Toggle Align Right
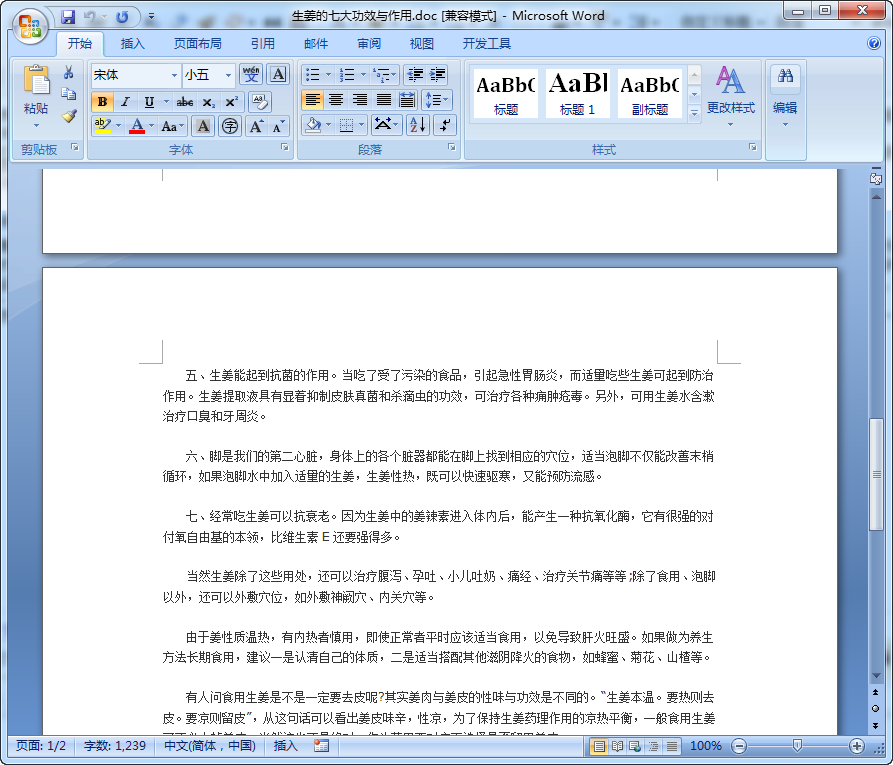 pos(360,100)
